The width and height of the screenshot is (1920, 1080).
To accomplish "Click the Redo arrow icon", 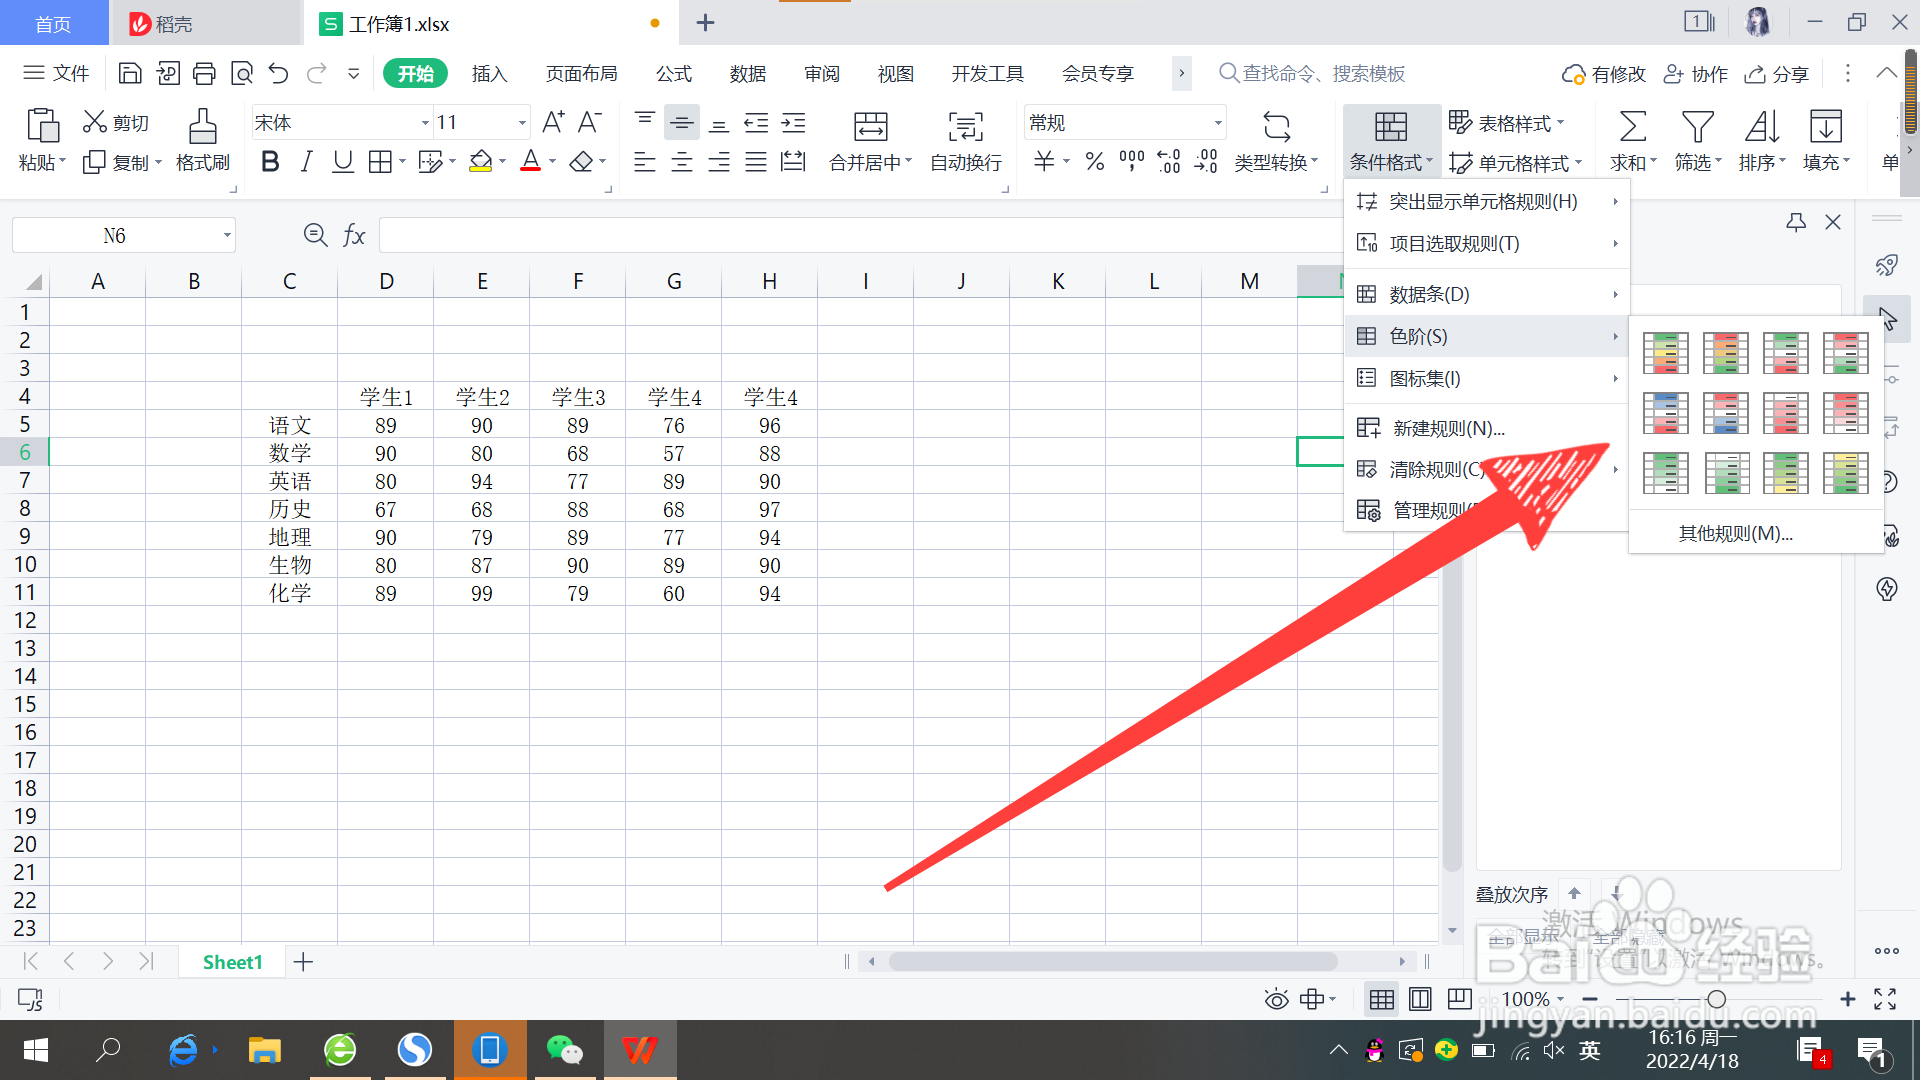I will [317, 73].
